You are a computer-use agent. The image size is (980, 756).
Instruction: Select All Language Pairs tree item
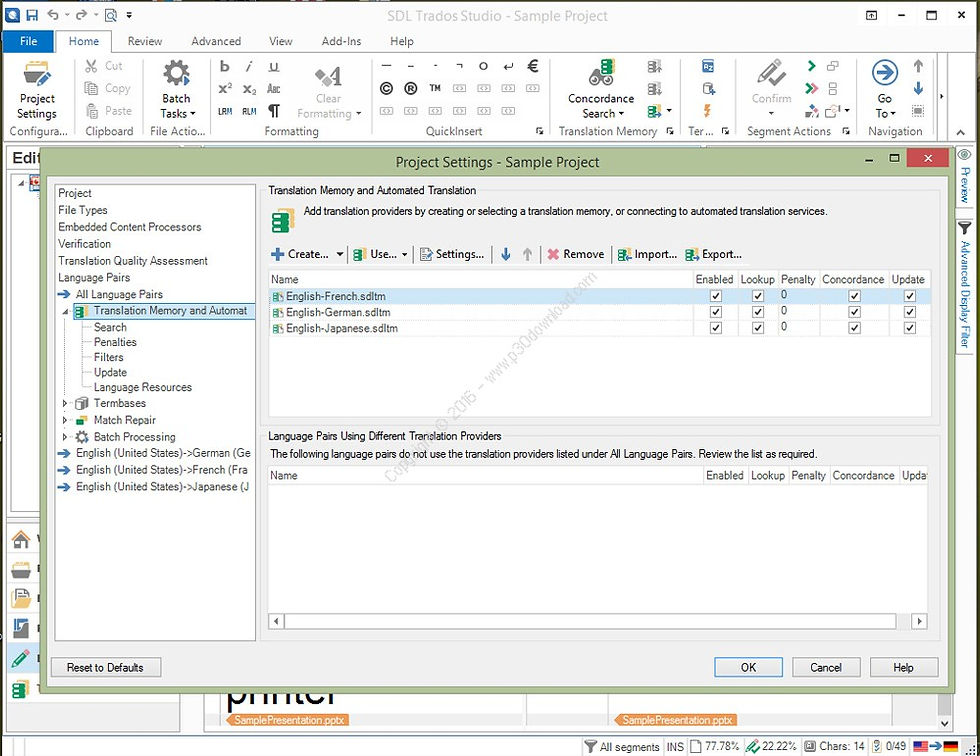pyautogui.click(x=119, y=294)
